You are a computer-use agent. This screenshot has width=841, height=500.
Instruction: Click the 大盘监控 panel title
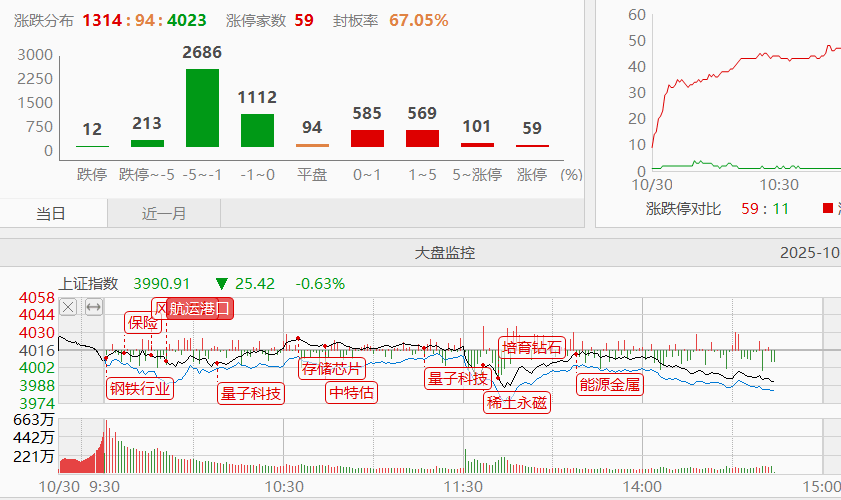point(445,253)
